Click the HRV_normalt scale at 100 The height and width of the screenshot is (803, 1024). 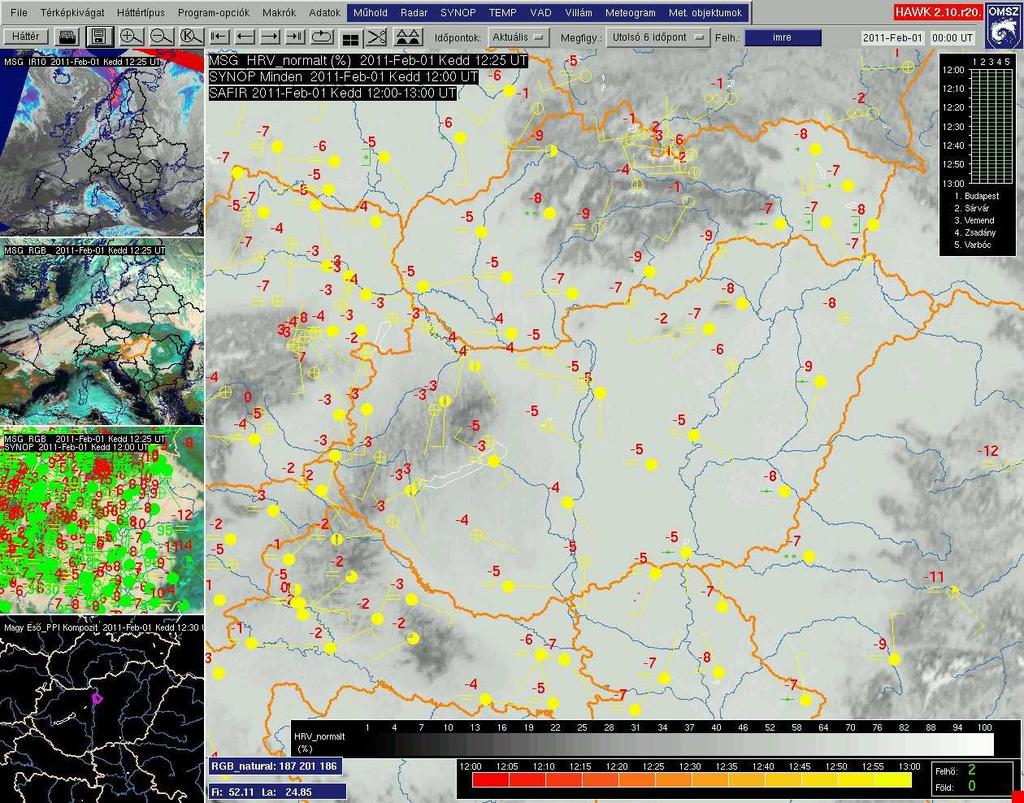coord(984,744)
